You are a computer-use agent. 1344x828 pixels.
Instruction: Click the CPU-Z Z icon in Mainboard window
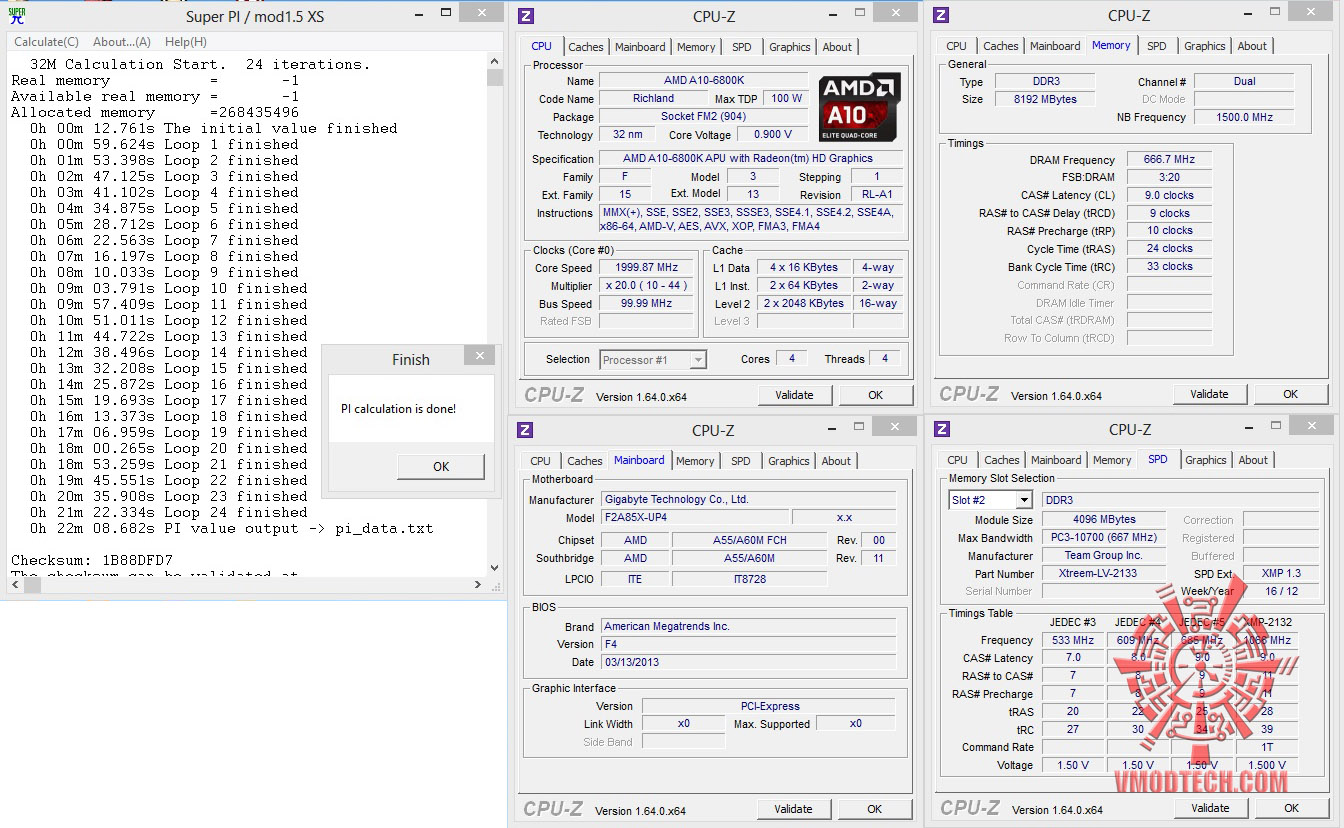[x=526, y=430]
